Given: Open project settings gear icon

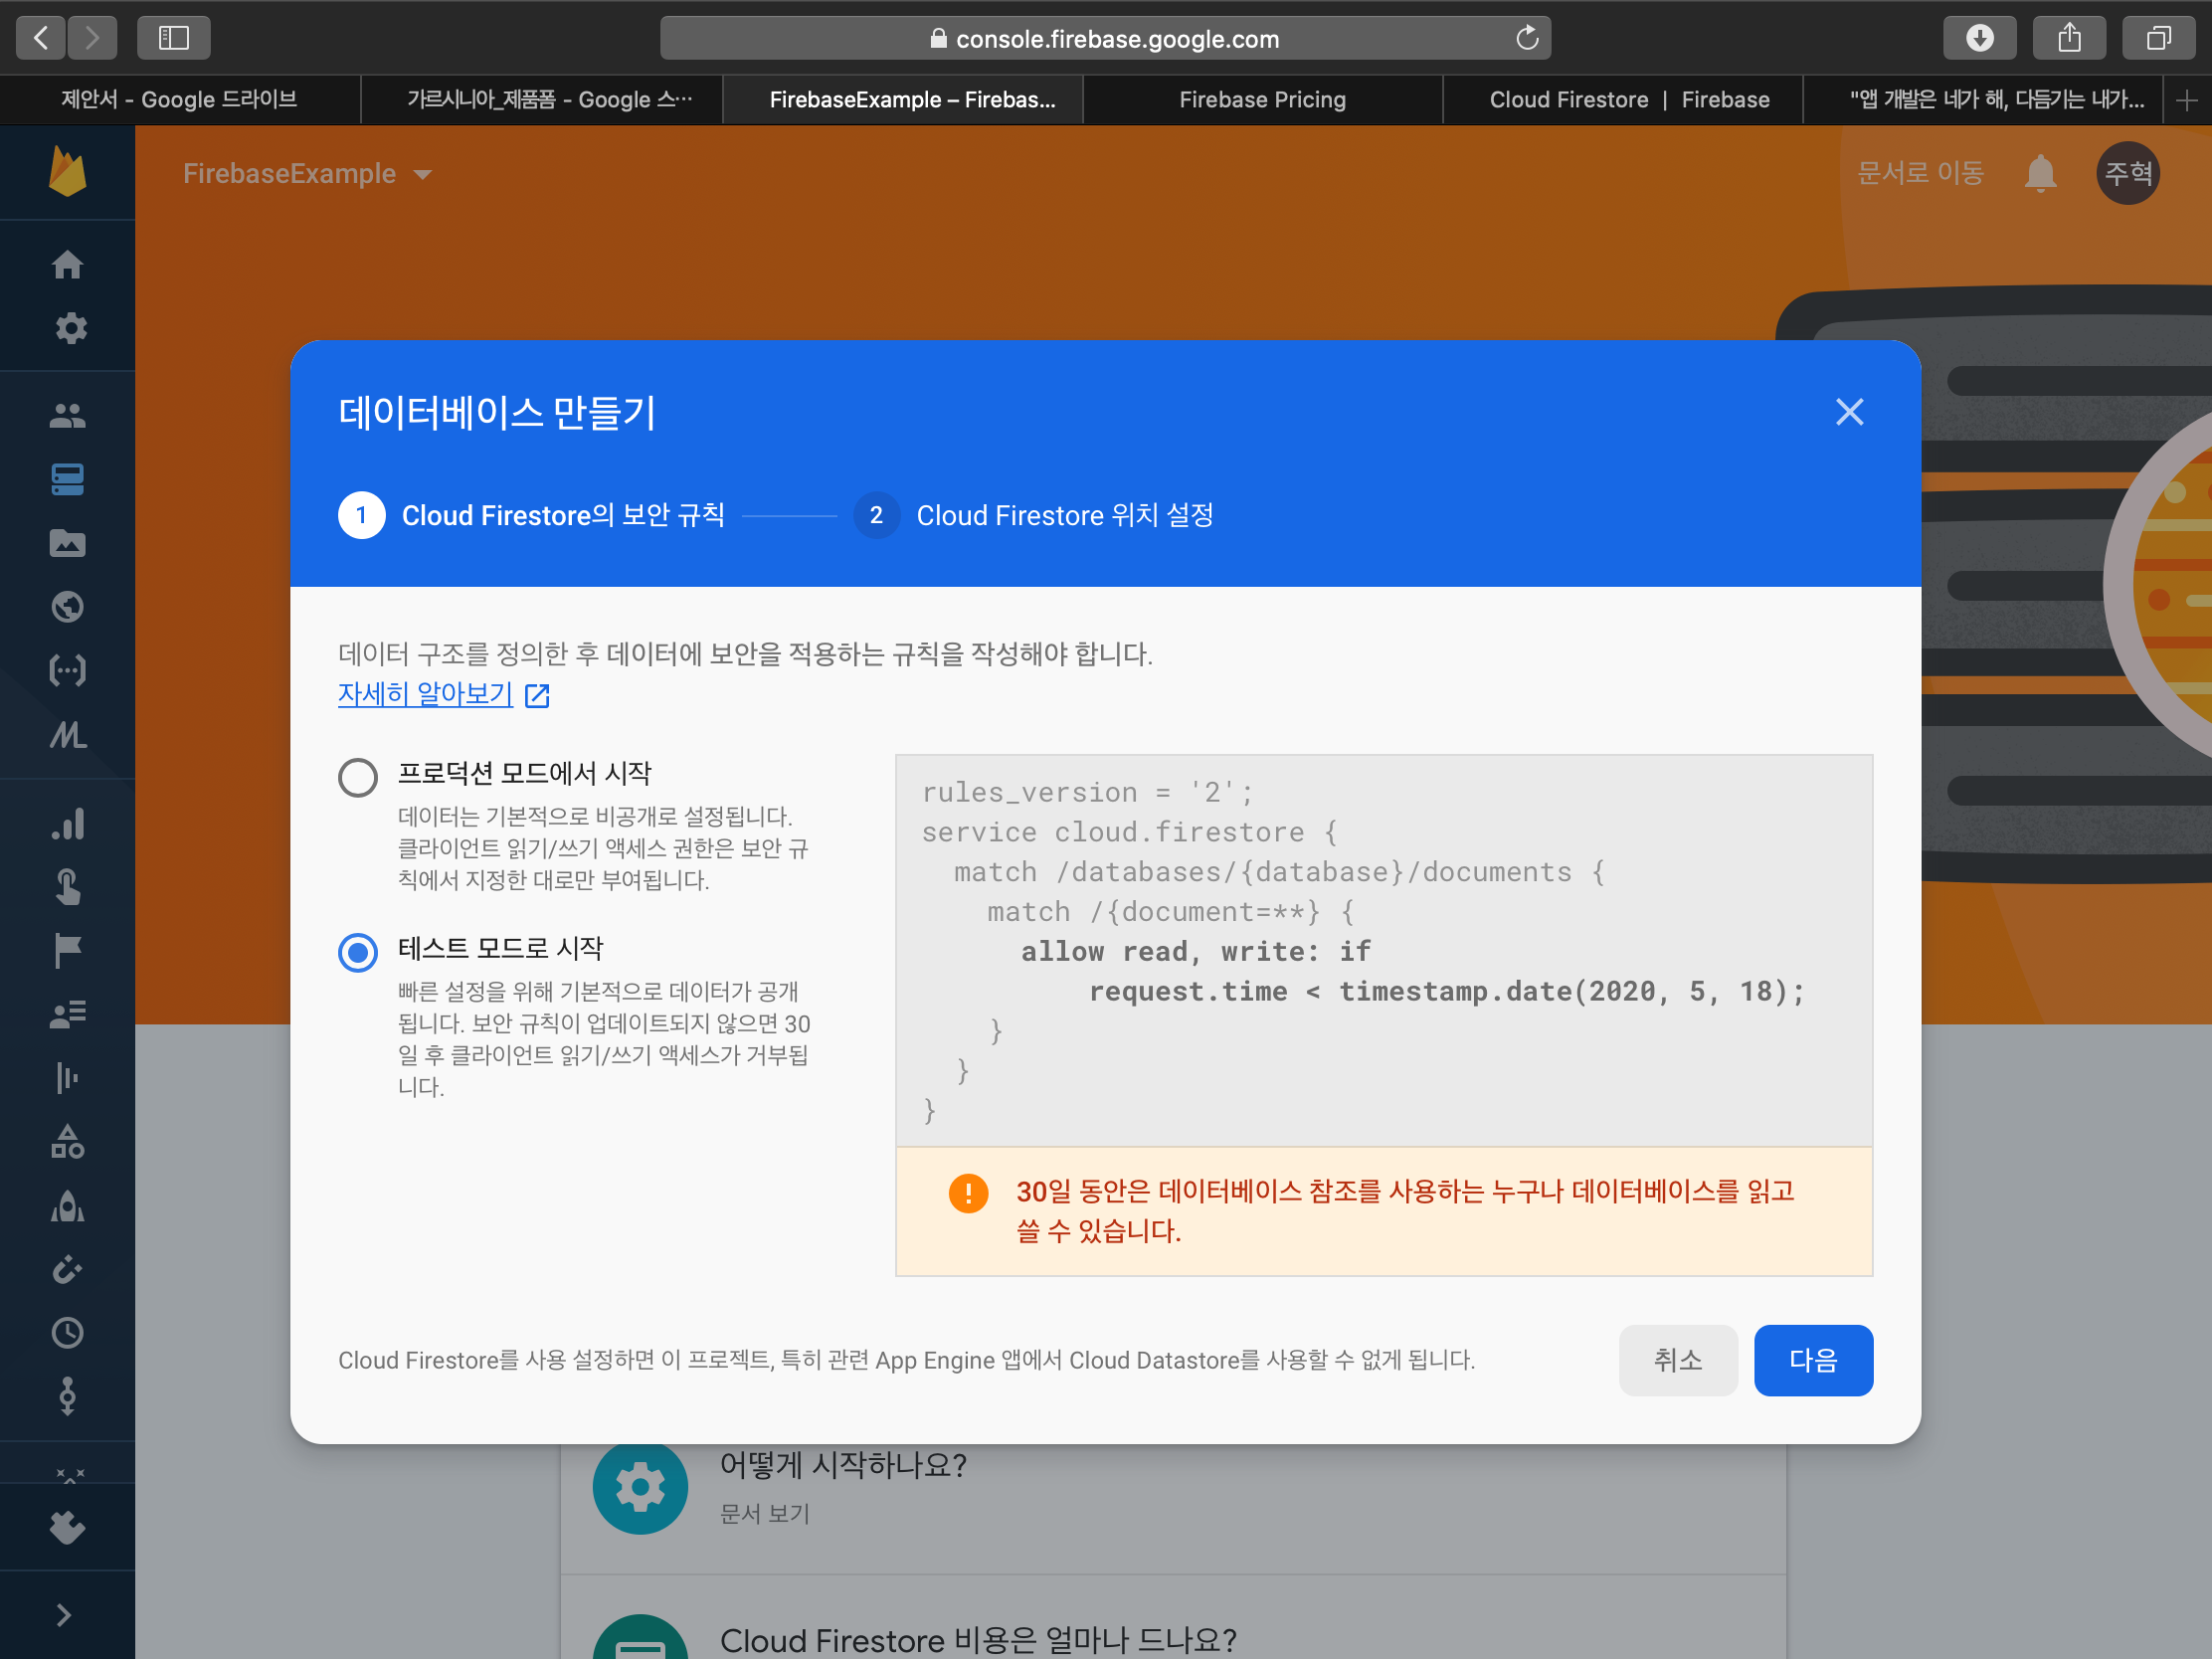Looking at the screenshot, I should [70, 328].
